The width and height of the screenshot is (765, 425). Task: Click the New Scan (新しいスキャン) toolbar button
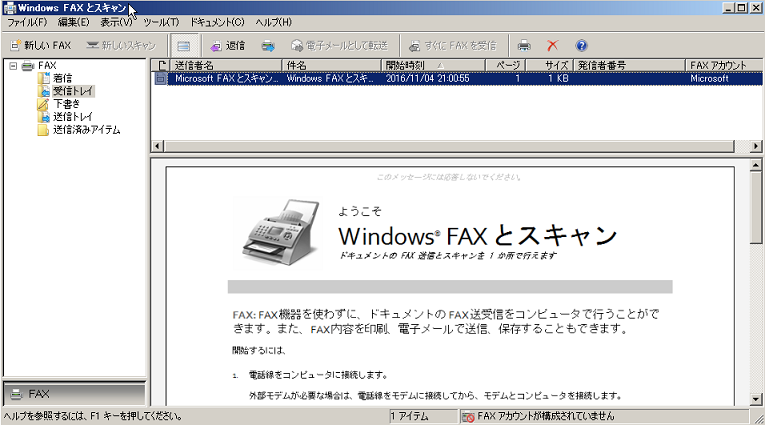click(121, 46)
